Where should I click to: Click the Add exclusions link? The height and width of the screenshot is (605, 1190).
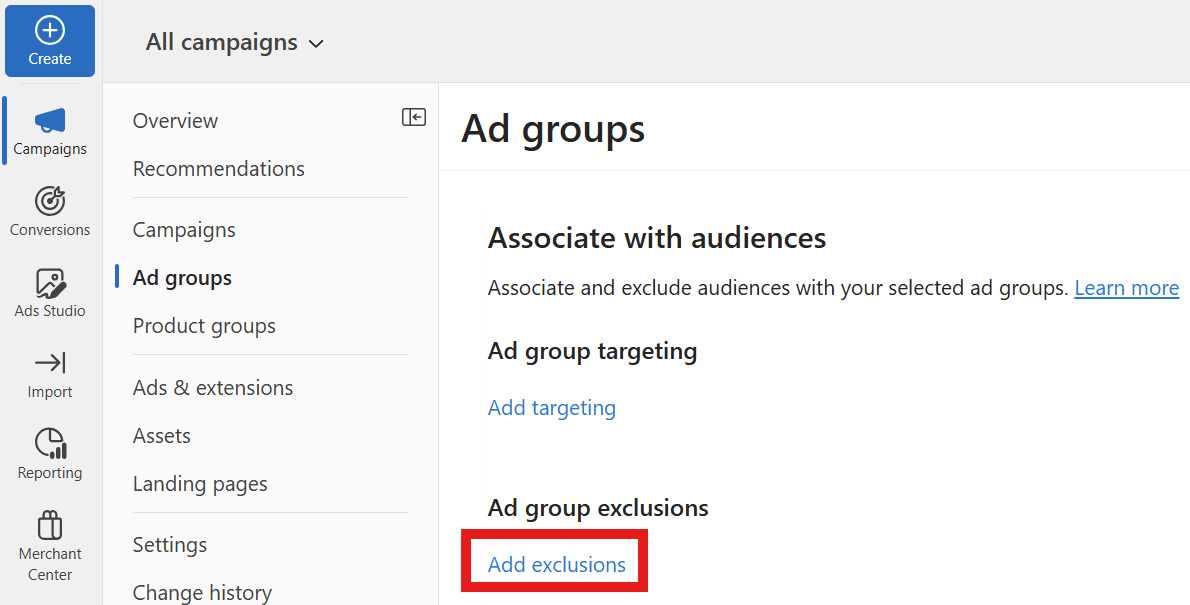point(556,565)
